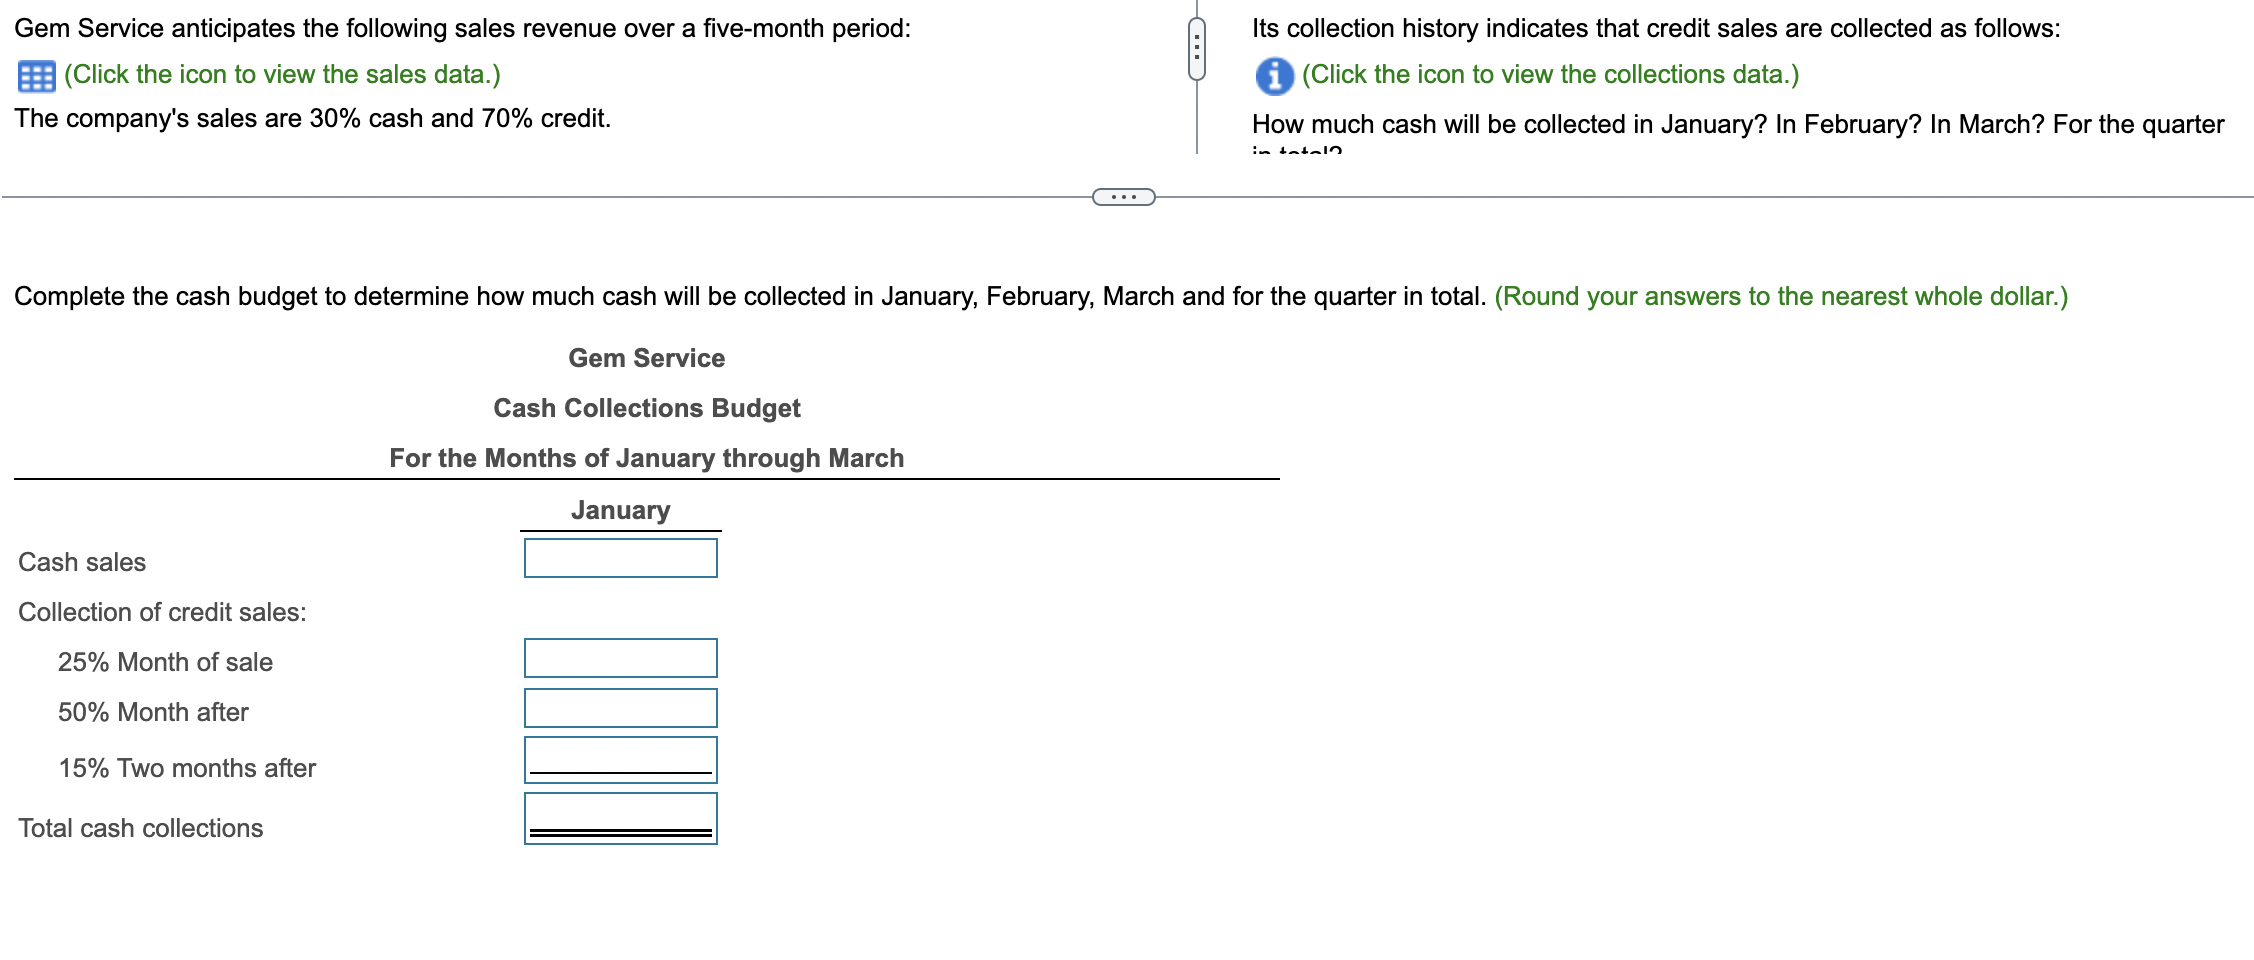
Task: Select the 'Total cash collections' row label
Action: pyautogui.click(x=140, y=828)
